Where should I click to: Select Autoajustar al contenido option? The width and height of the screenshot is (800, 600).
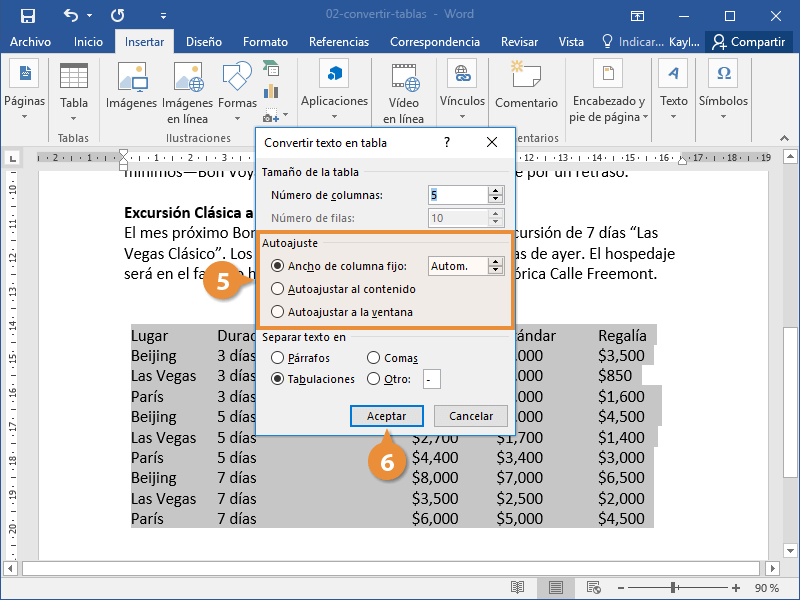point(277,289)
